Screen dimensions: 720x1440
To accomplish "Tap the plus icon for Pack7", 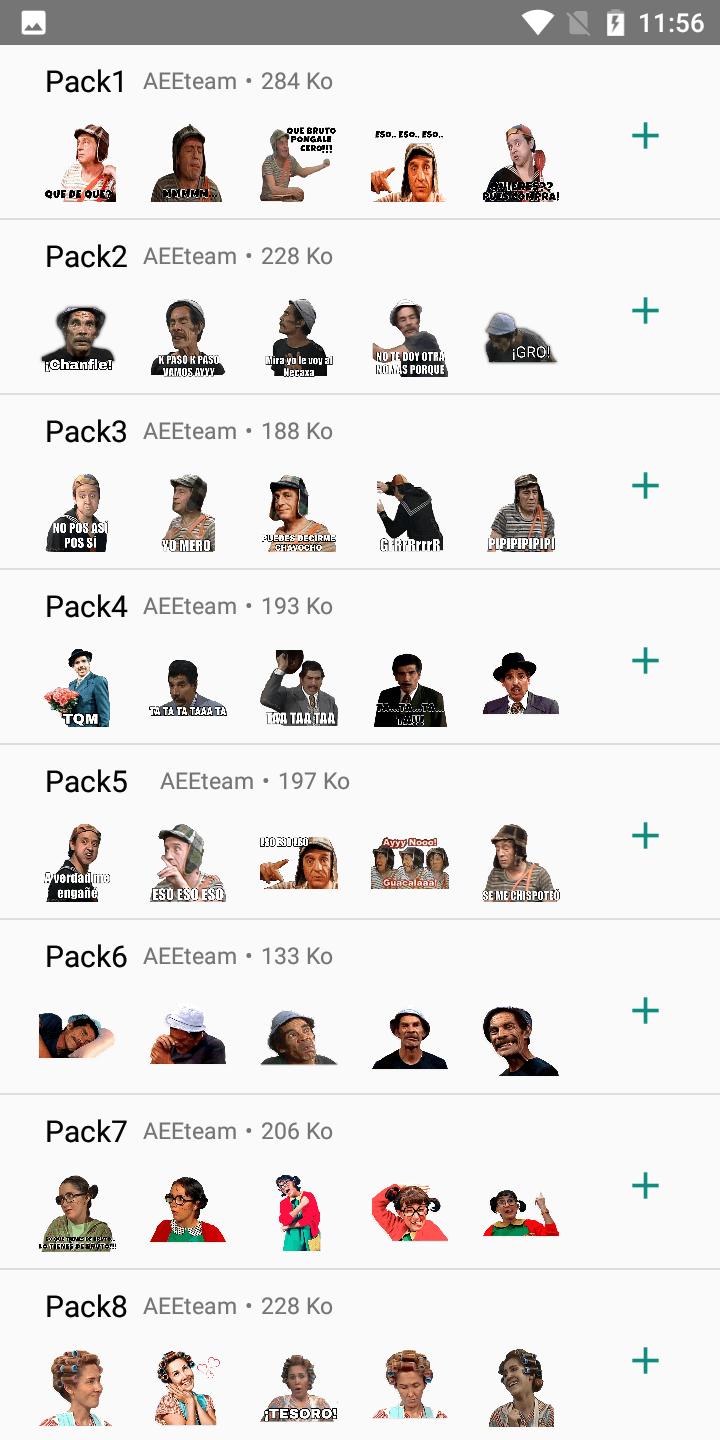I will 645,1186.
